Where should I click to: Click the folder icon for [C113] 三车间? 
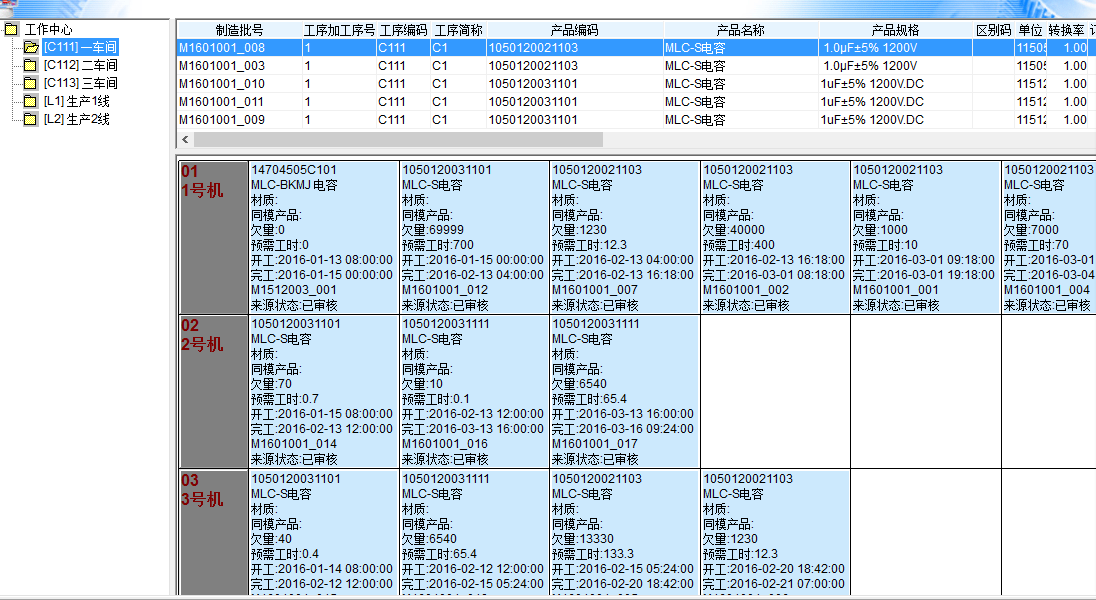[31, 83]
